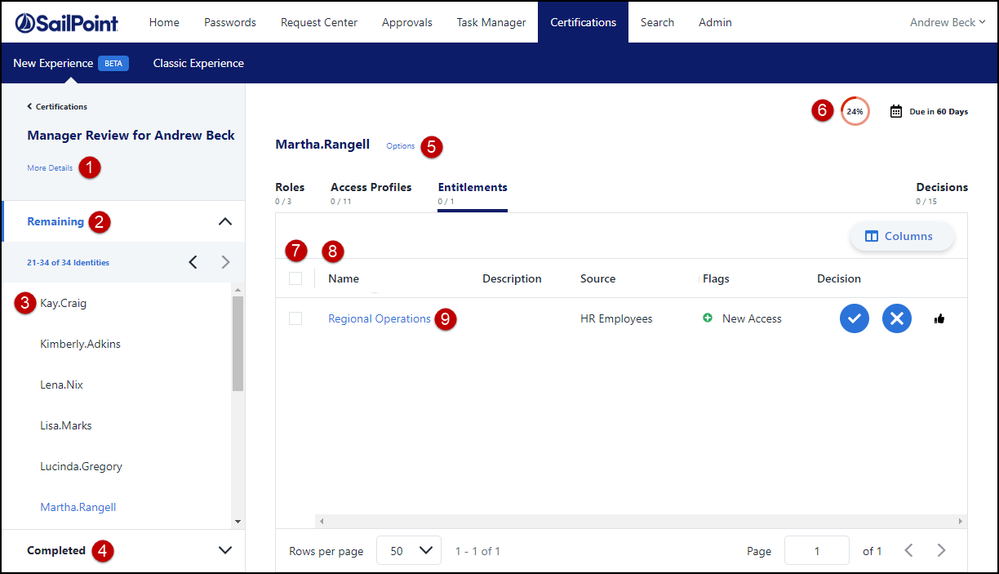The height and width of the screenshot is (574, 999).
Task: Approve Regional Operations with the checkmark icon
Action: coord(854,319)
